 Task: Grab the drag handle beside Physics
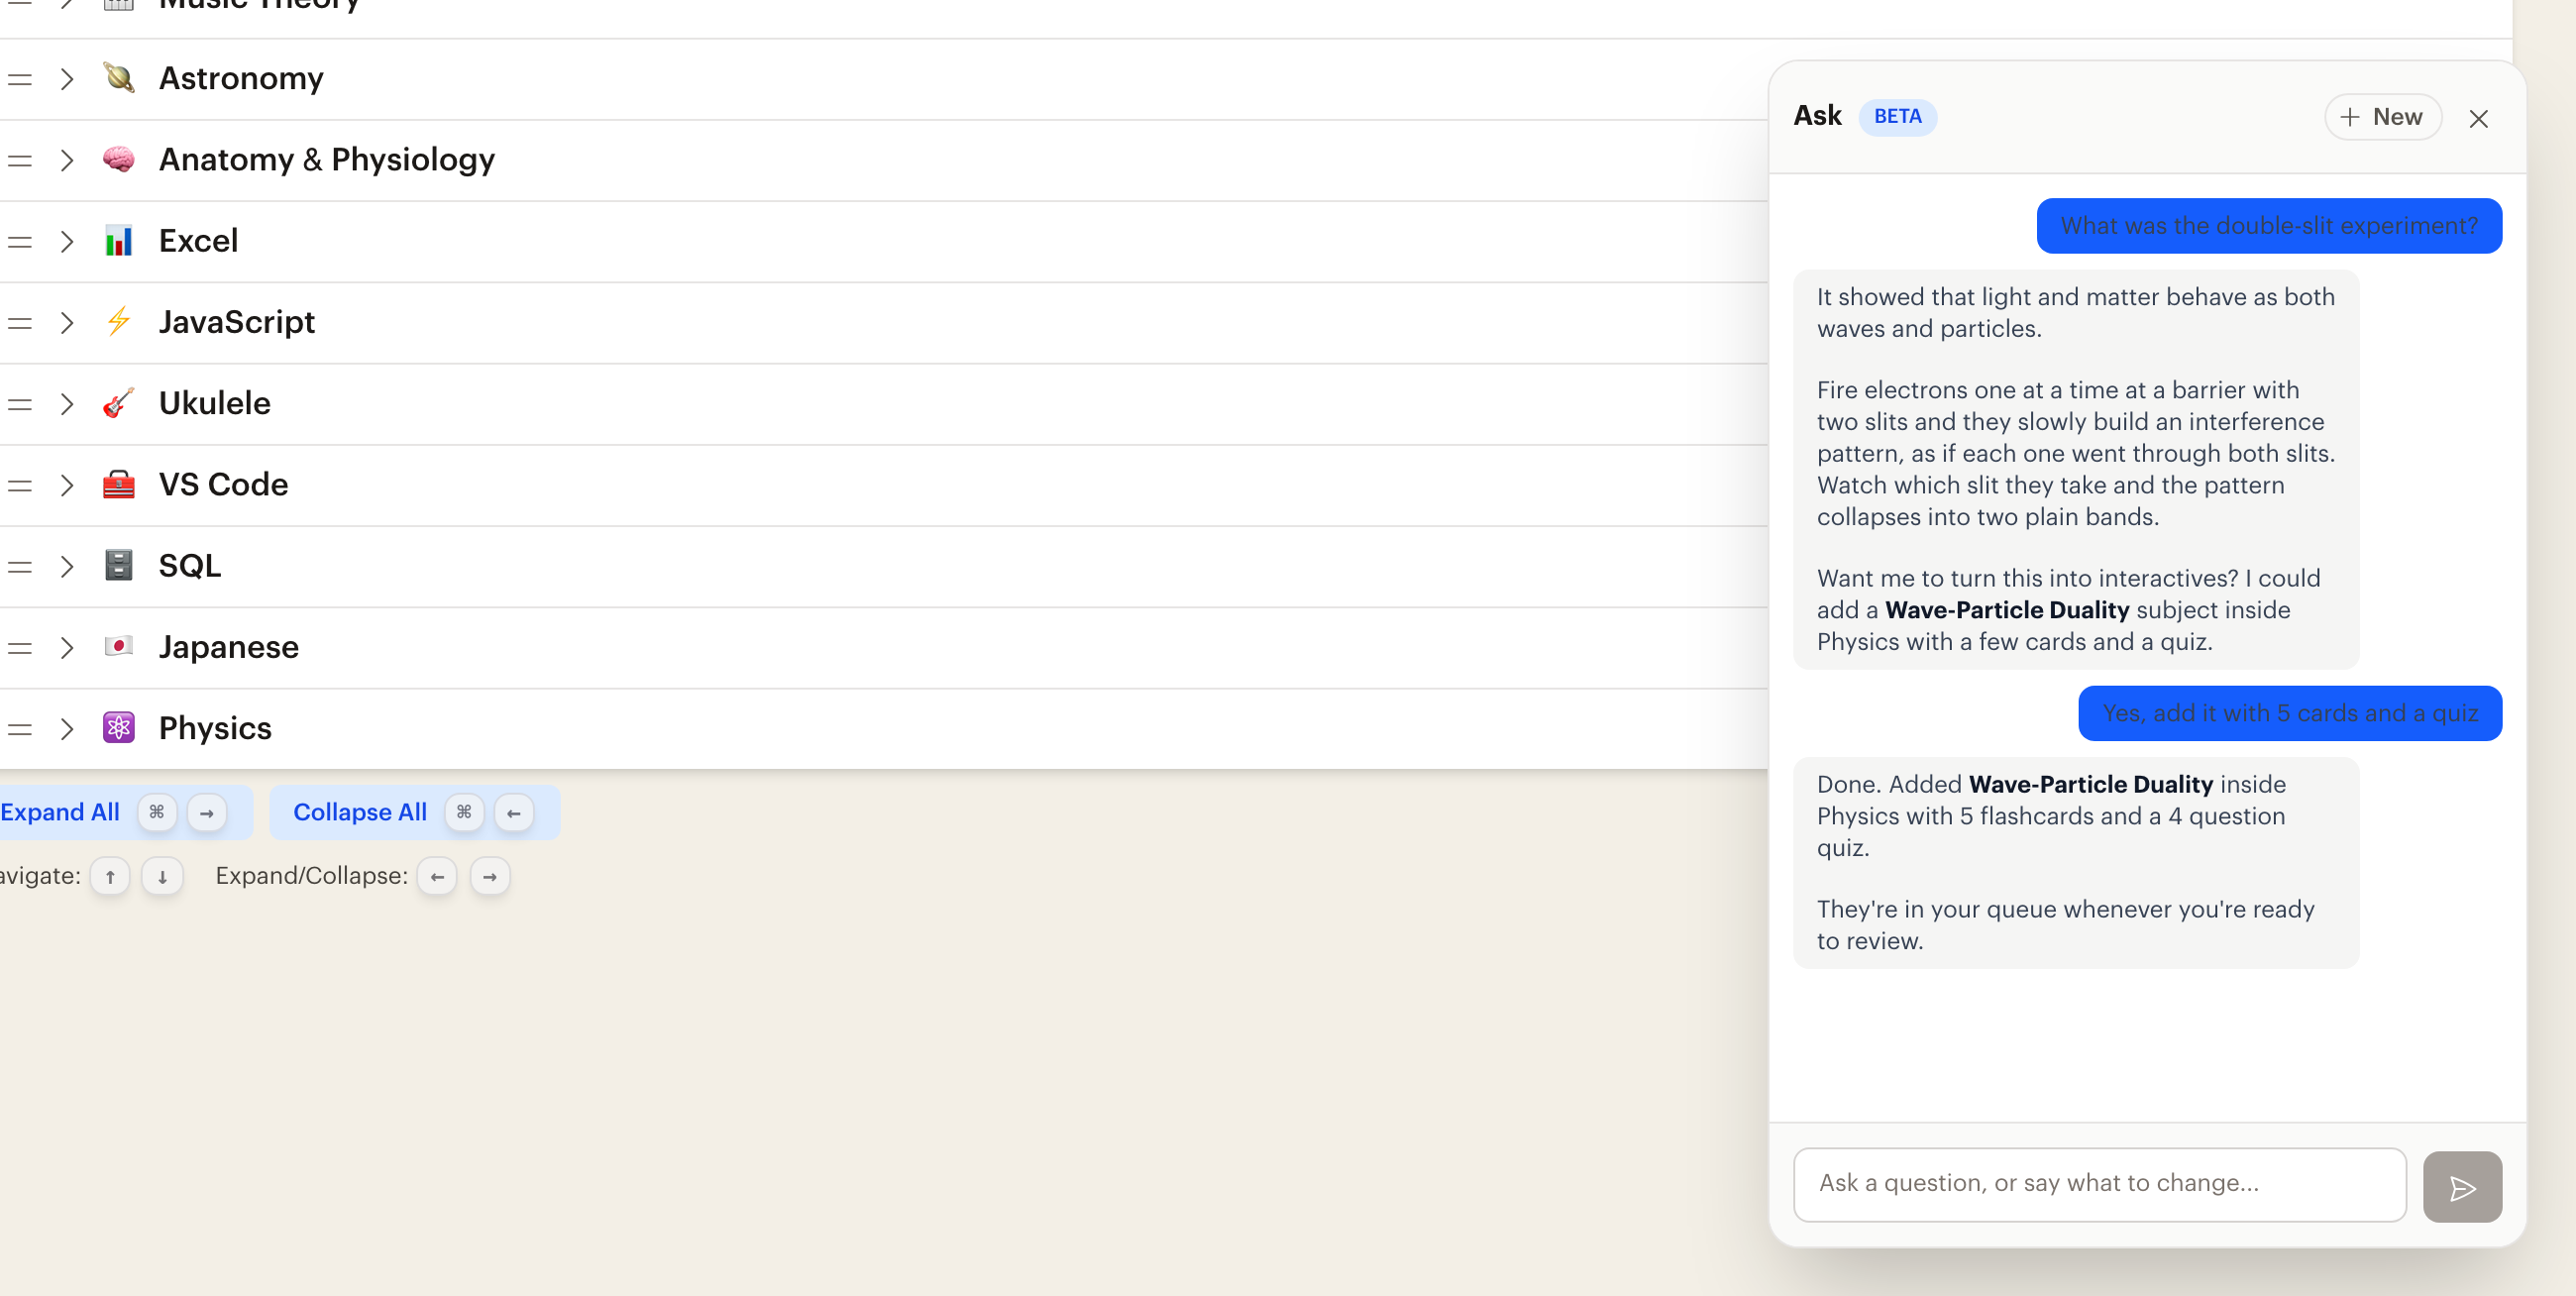[20, 729]
